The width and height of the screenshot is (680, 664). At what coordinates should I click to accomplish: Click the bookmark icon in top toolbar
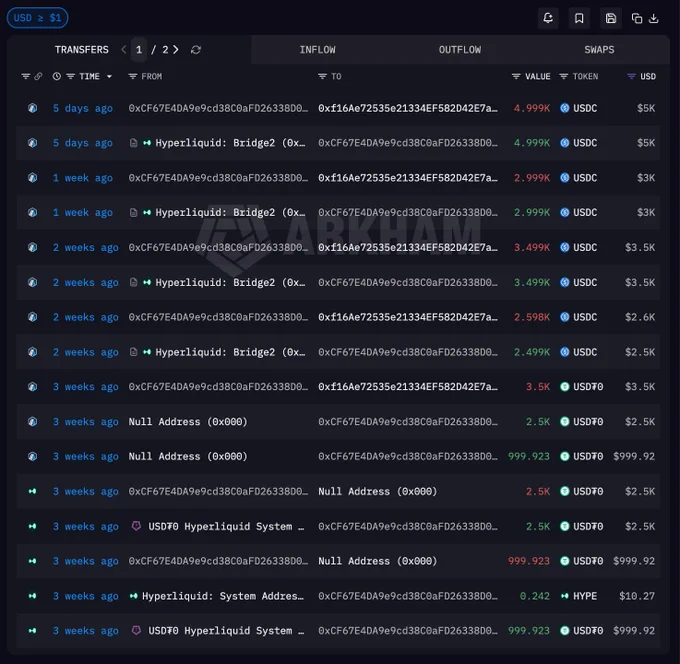(579, 18)
